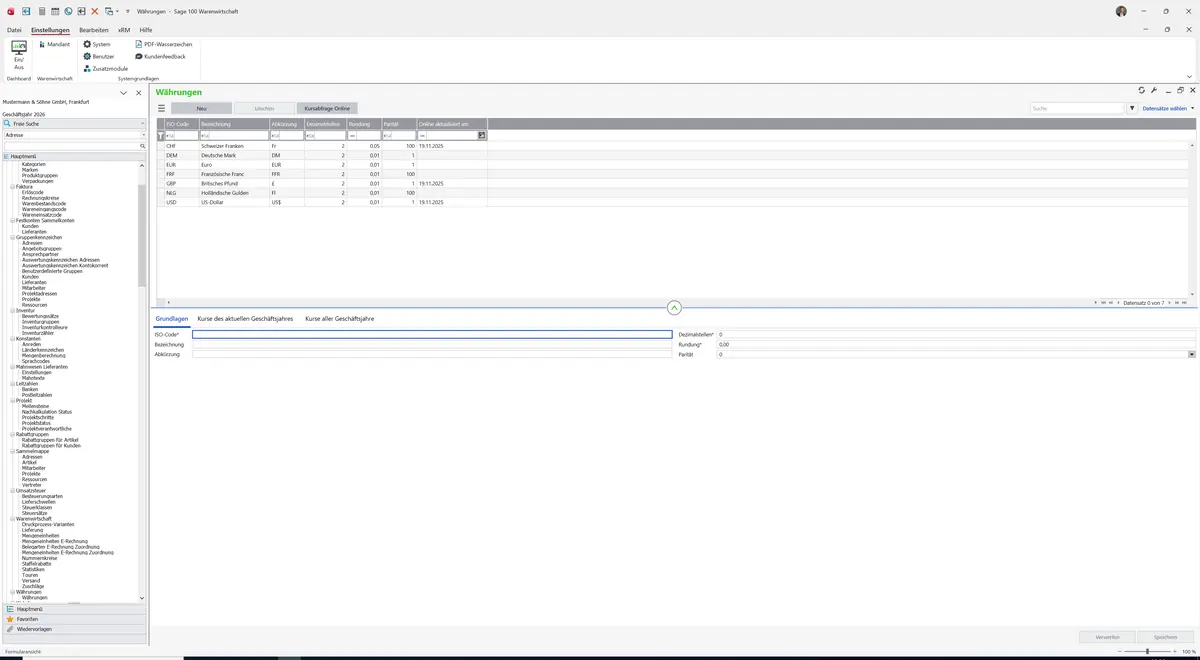The image size is (1200, 660).
Task: Open Kundenfeedback in the ribbon
Action: click(160, 56)
